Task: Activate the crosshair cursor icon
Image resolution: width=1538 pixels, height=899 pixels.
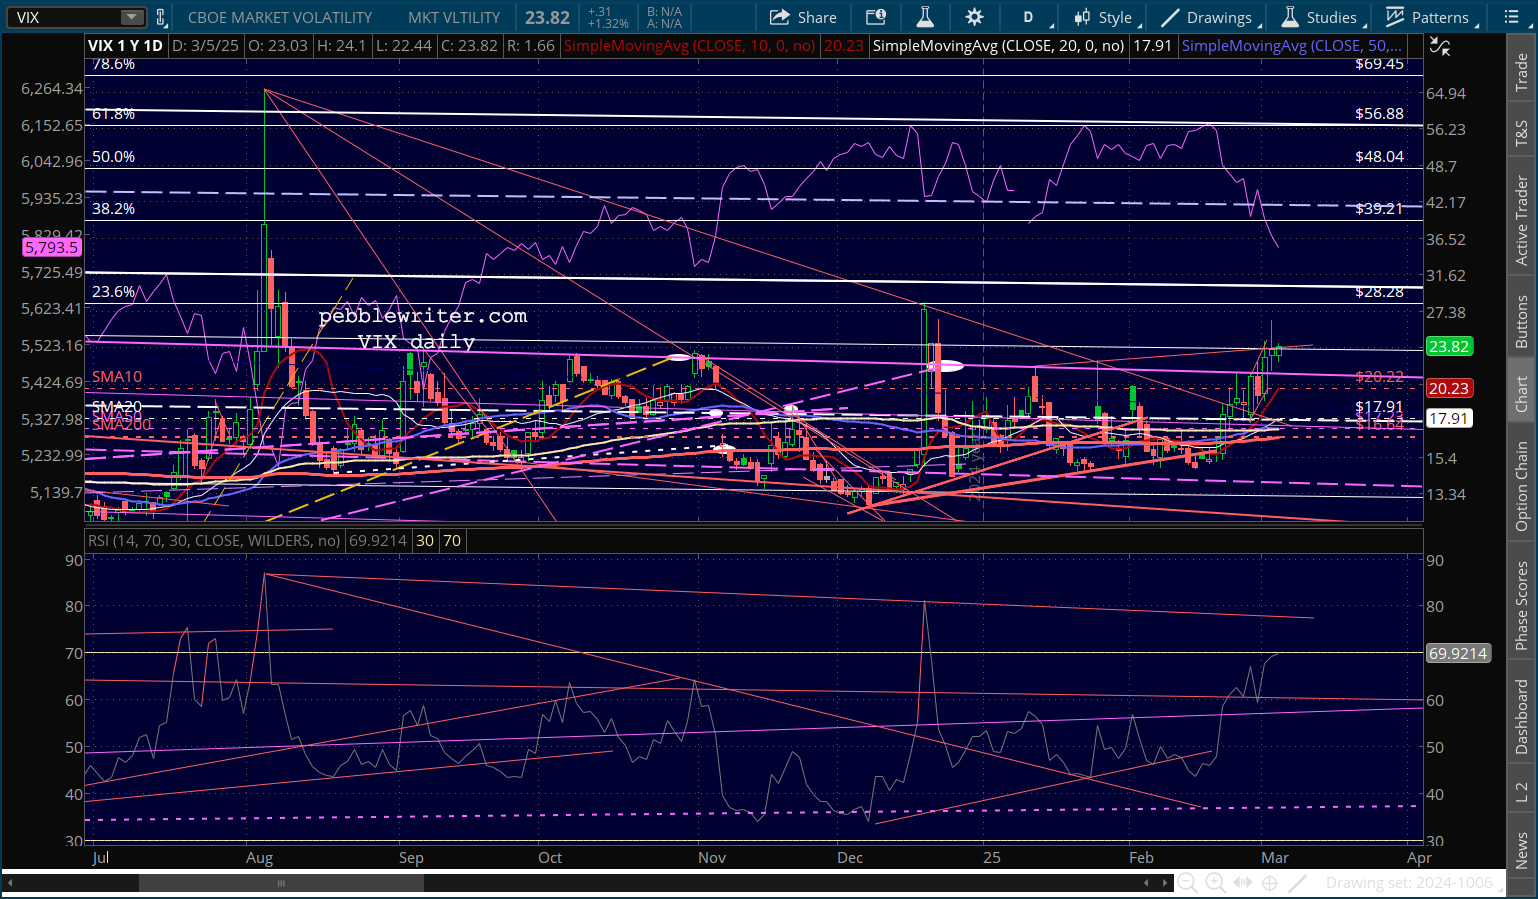Action: (1270, 882)
